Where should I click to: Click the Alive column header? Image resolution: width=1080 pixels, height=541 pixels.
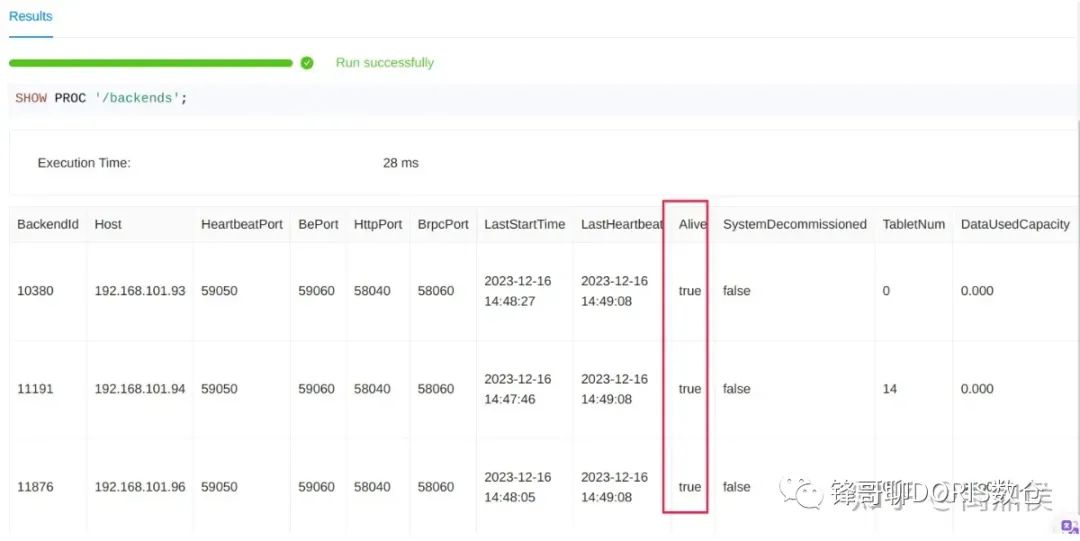click(x=692, y=225)
